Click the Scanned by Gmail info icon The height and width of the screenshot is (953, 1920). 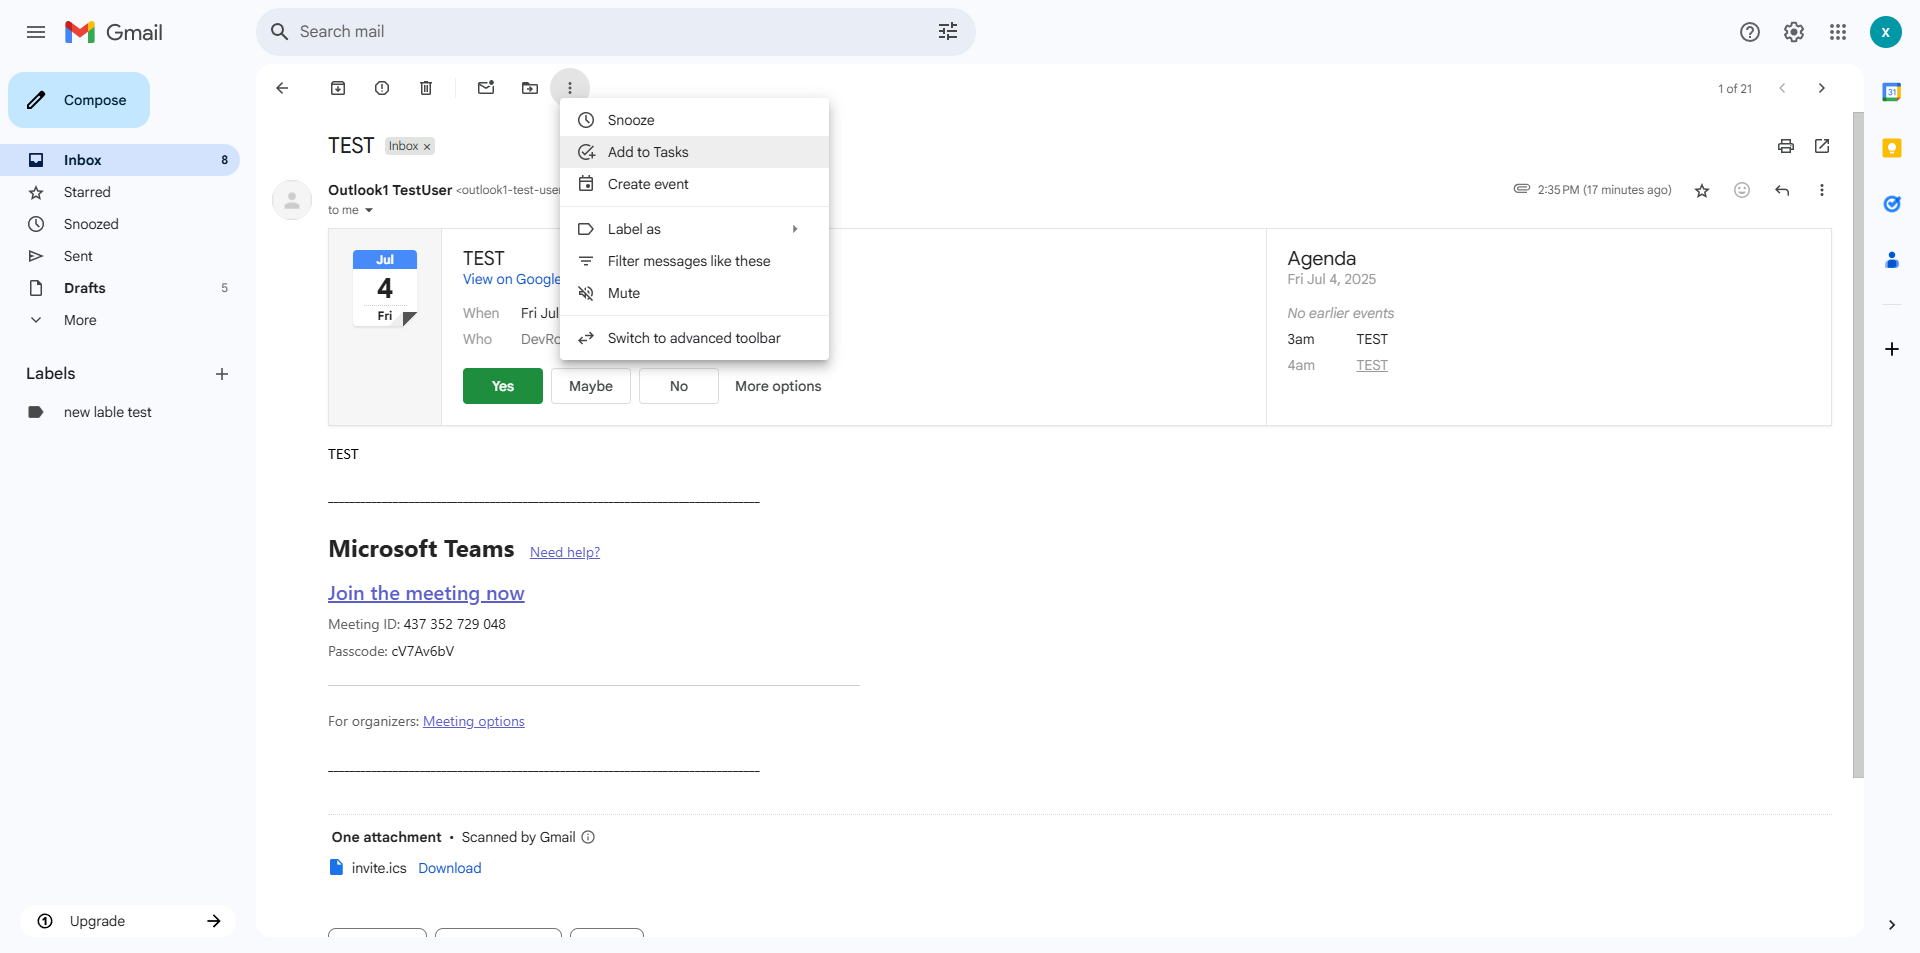(588, 837)
